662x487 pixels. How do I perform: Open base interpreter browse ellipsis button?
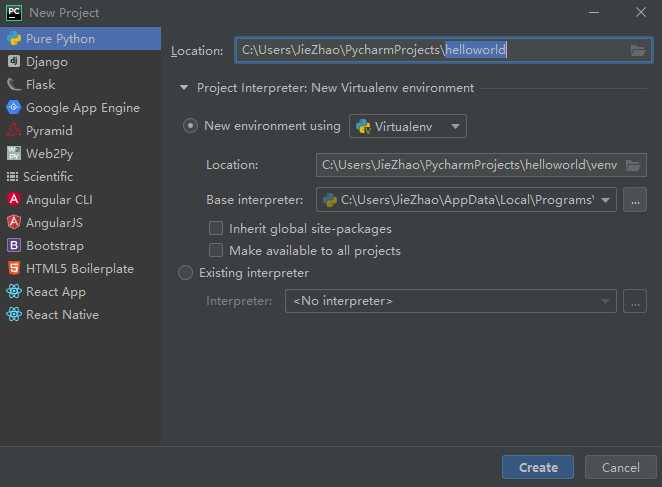[x=635, y=200]
